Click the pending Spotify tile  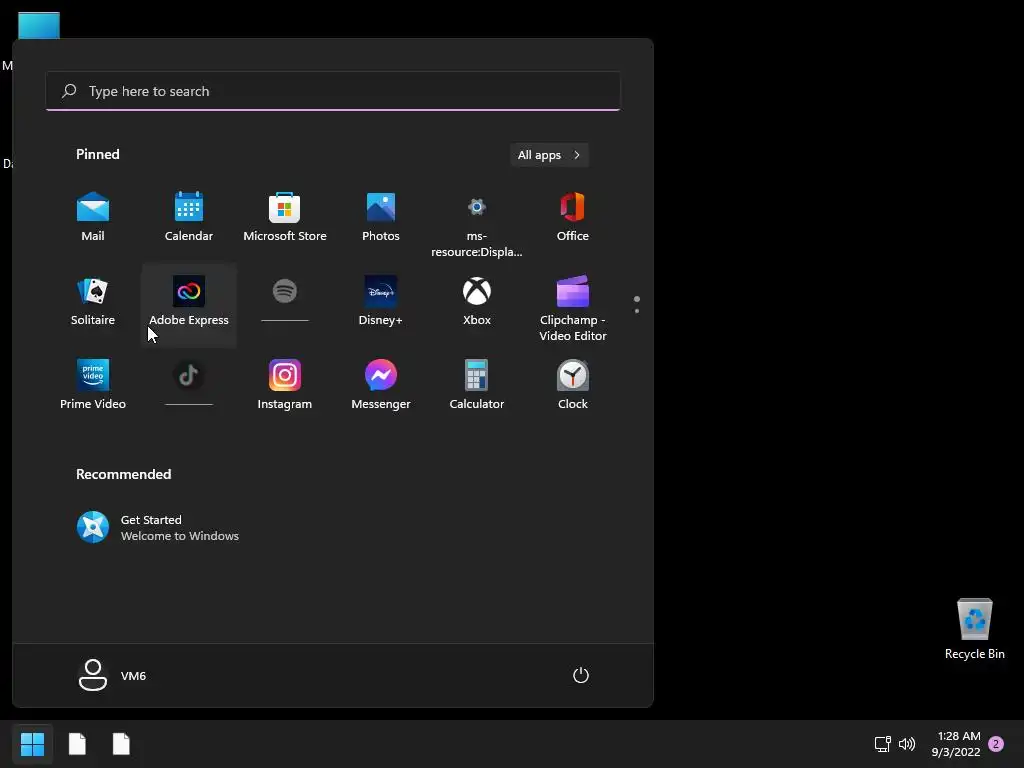pos(285,299)
